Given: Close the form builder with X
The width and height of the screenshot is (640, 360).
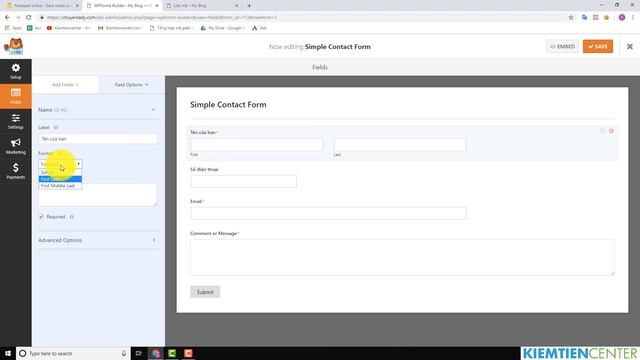Looking at the screenshot, I should coord(630,47).
